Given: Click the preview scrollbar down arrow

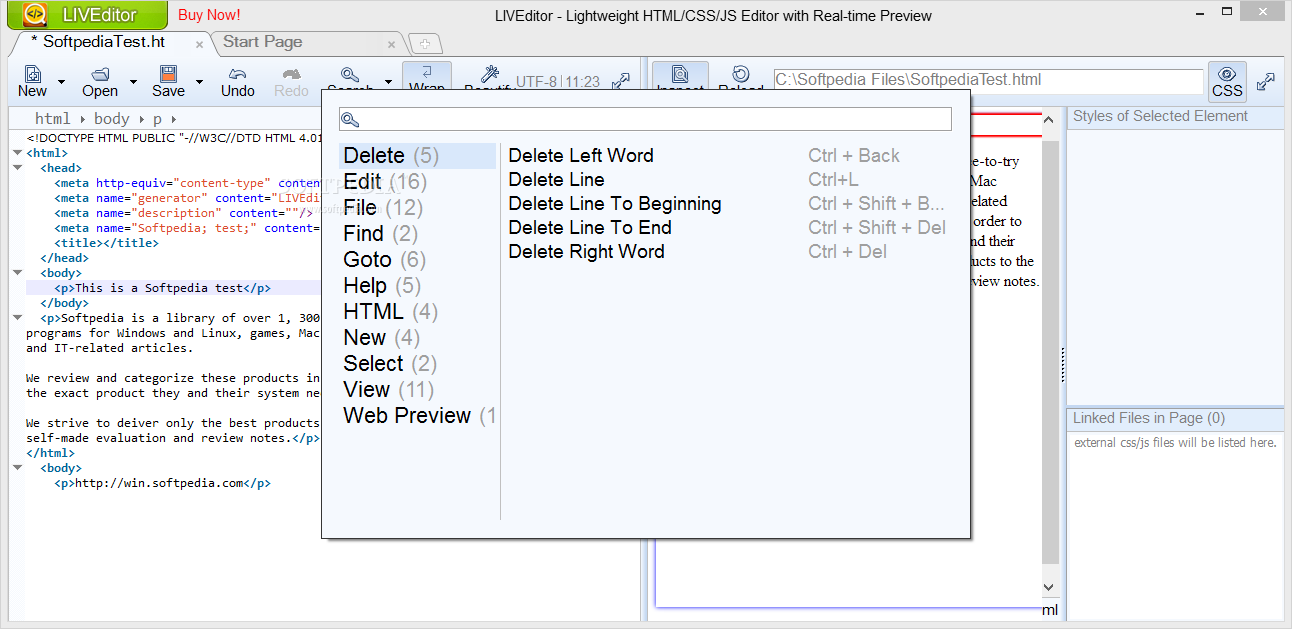Looking at the screenshot, I should [1049, 587].
